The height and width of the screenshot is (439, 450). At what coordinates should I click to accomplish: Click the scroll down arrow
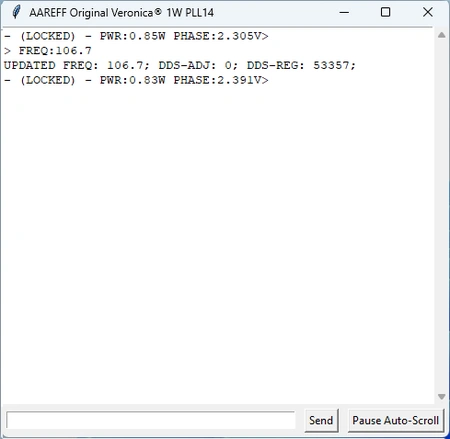(x=442, y=397)
